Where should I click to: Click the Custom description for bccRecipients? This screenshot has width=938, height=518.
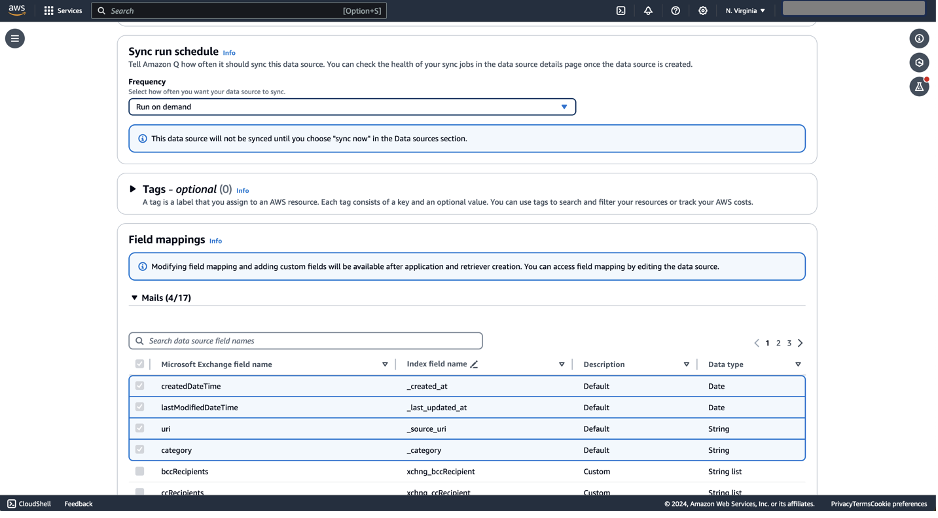coord(597,472)
